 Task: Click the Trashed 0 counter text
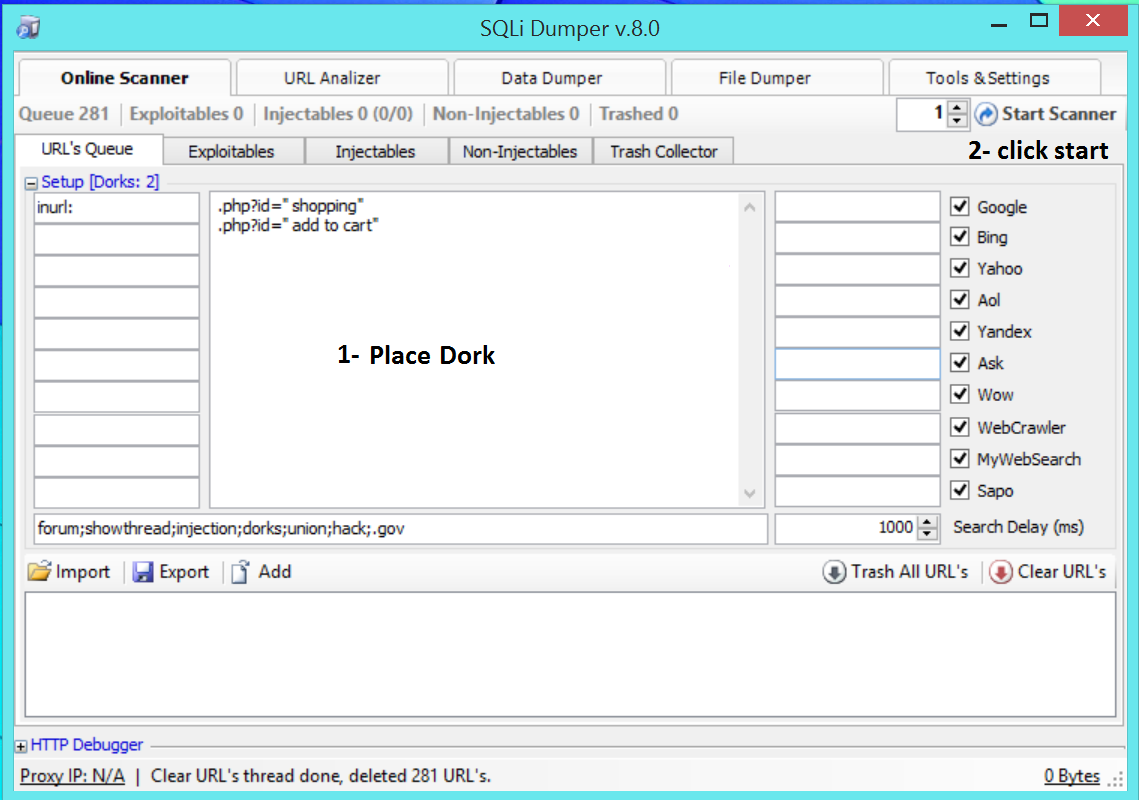tap(639, 114)
